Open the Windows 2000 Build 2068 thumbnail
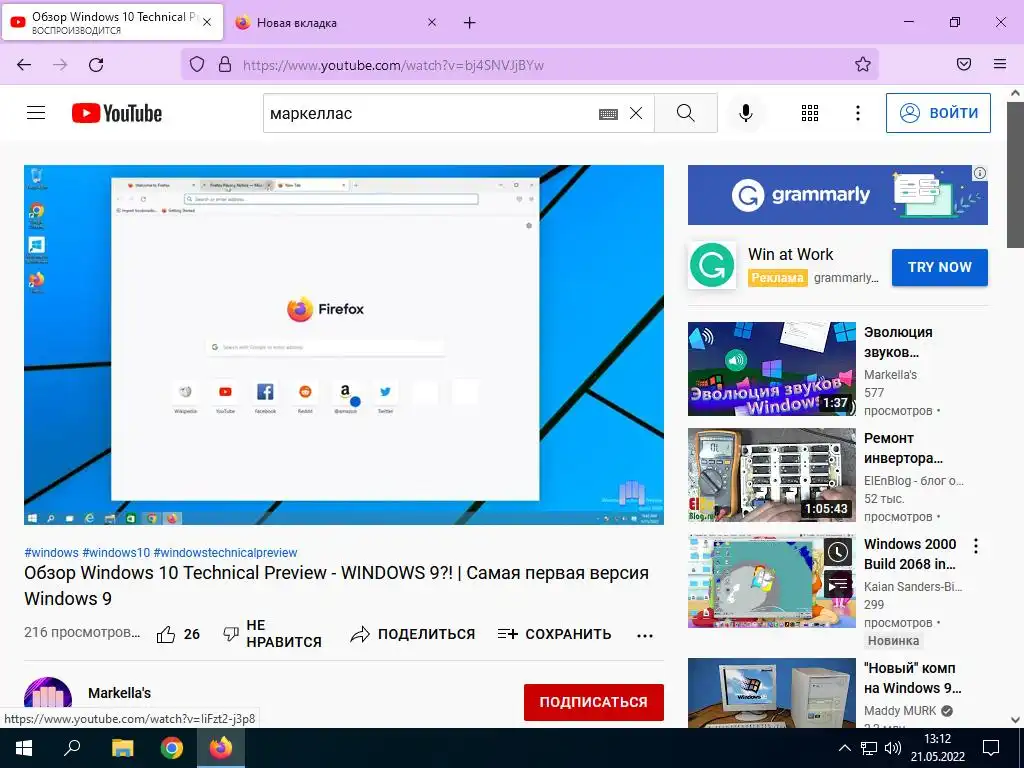Screen dimensions: 1024x768 771,581
